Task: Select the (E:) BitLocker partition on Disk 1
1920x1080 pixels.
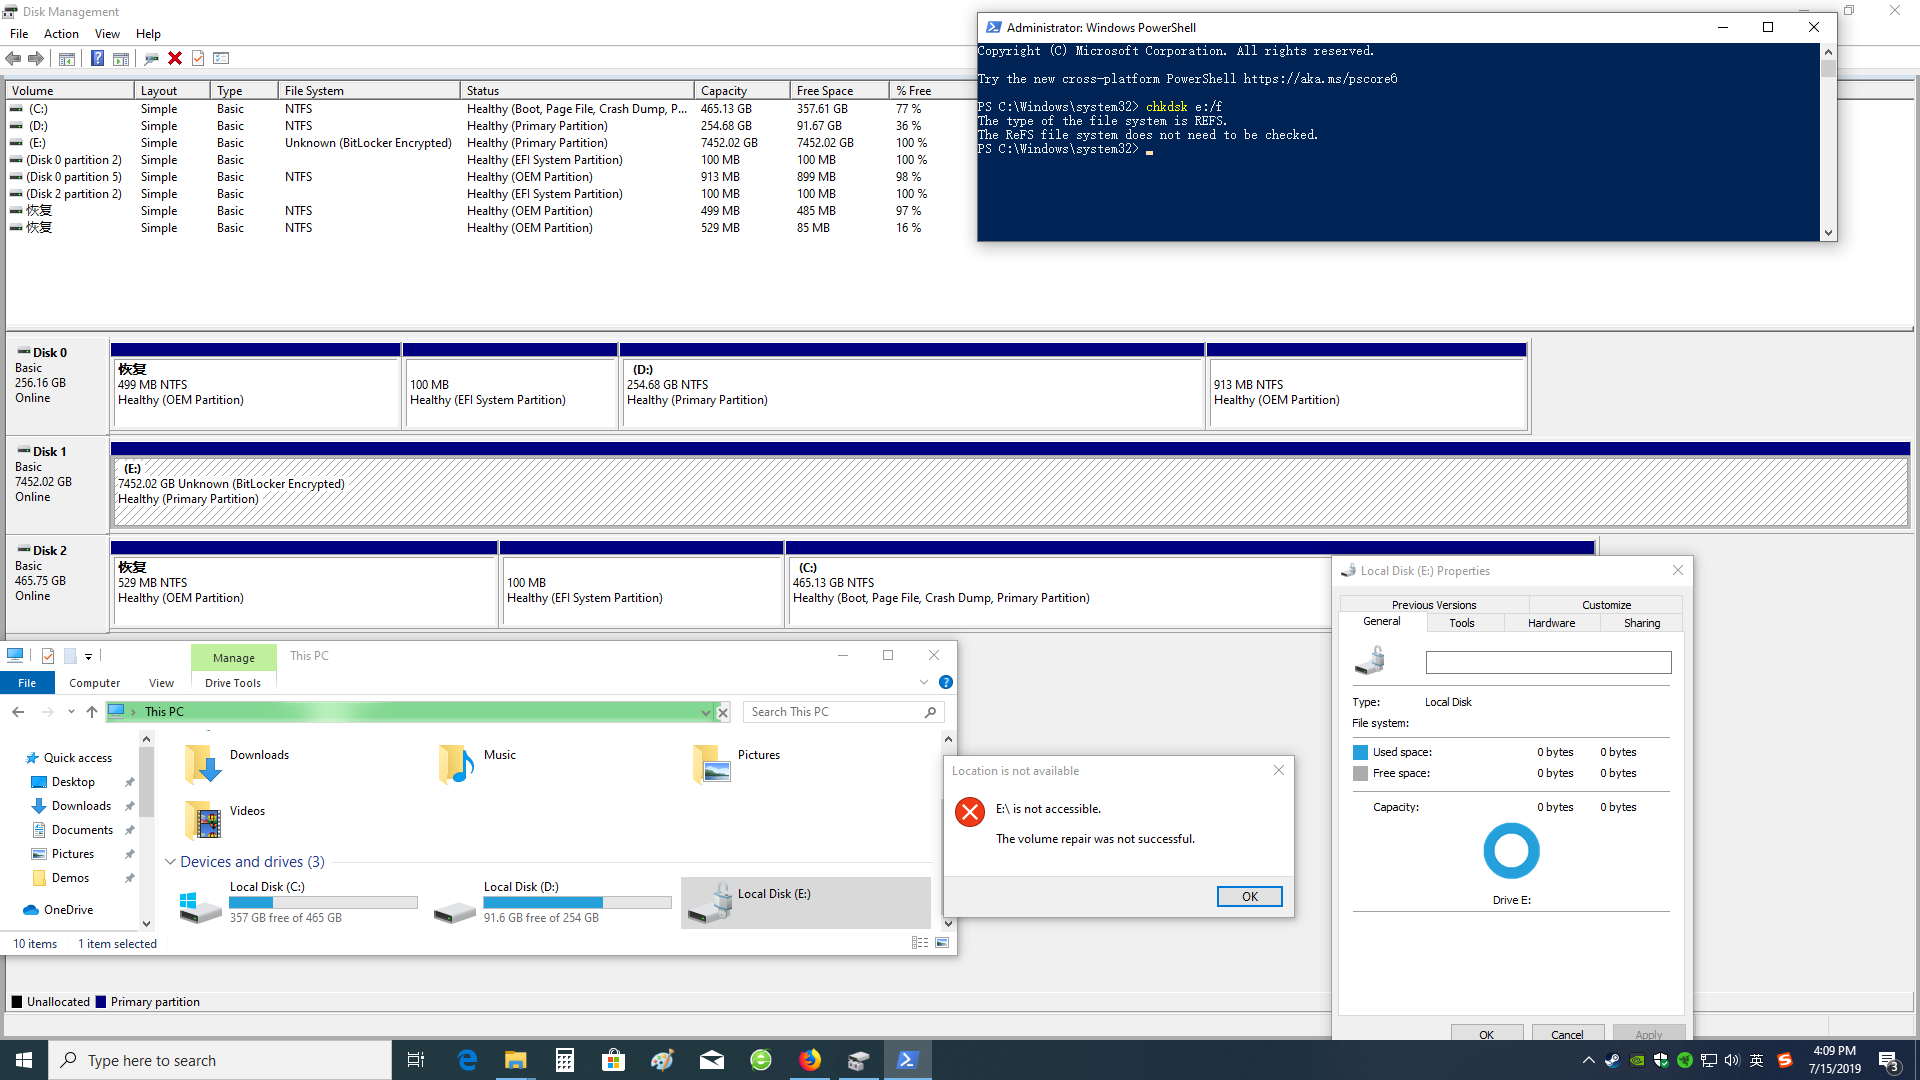Action: coord(1010,491)
